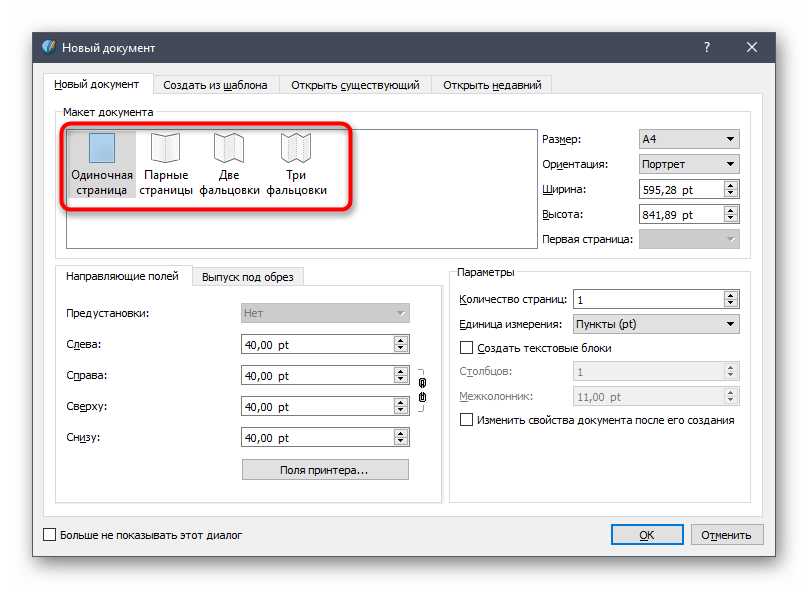Close the Новый документ dialog

pos(752,47)
